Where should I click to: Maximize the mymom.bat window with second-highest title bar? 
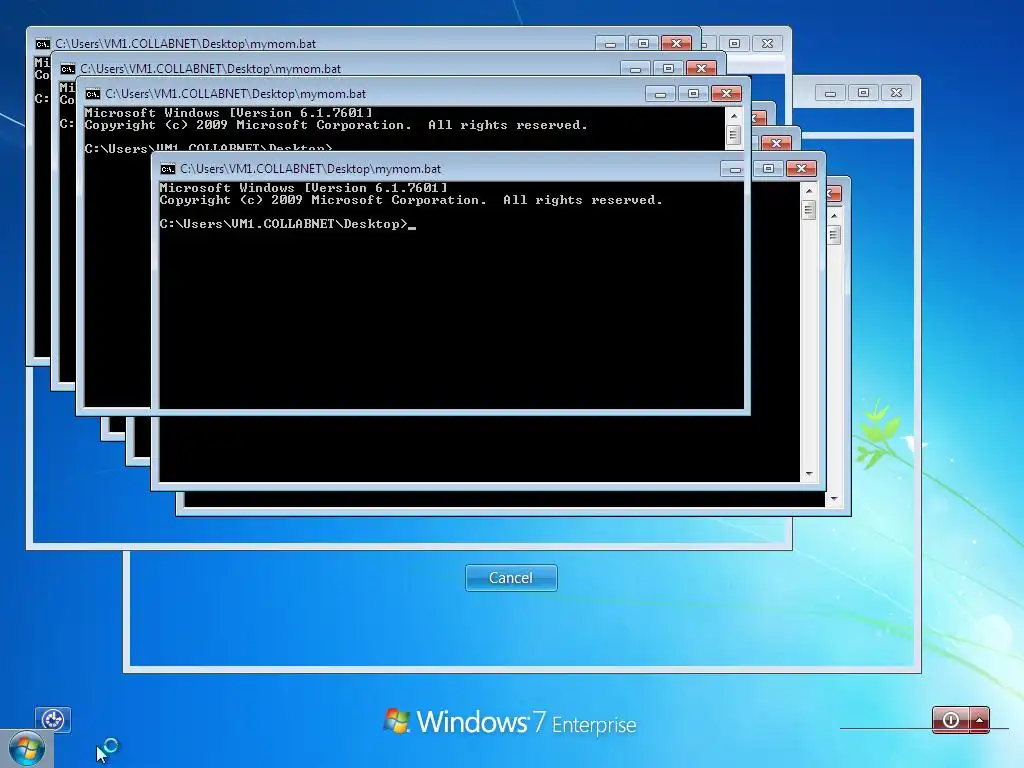coord(668,69)
